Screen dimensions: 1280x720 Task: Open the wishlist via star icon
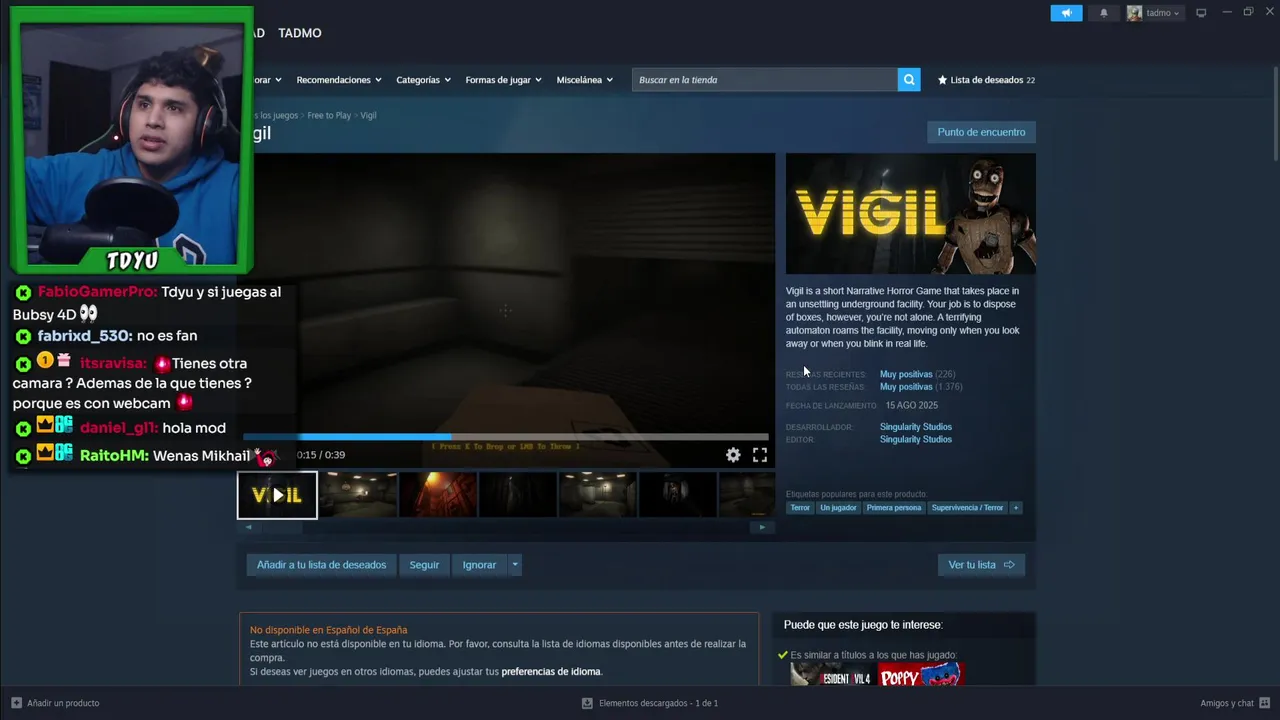coord(942,80)
